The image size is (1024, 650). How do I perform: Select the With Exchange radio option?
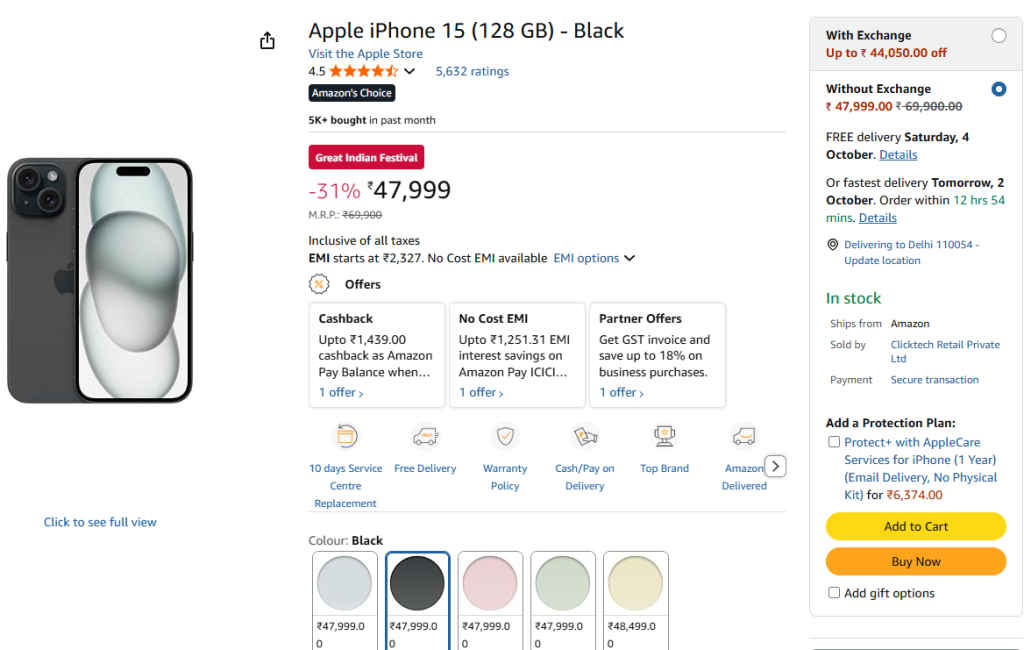(x=998, y=36)
